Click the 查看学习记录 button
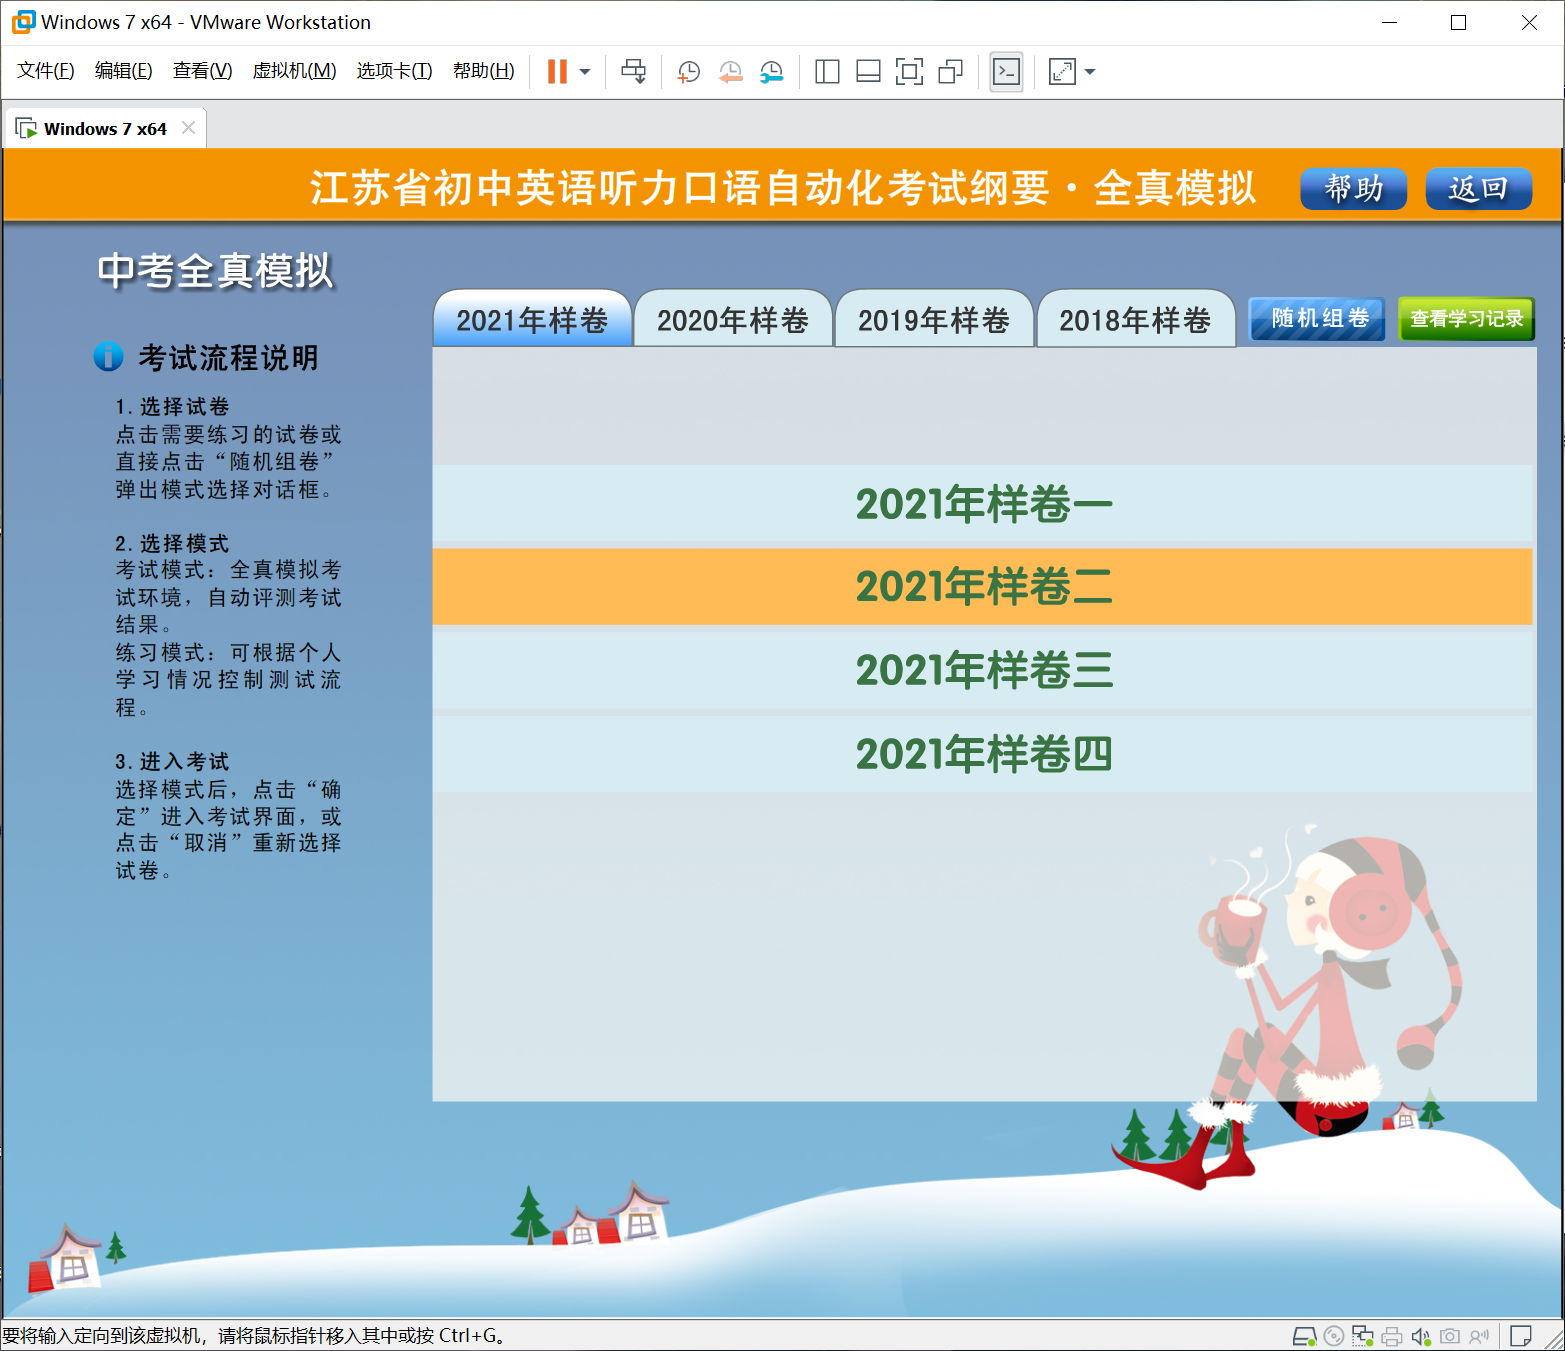This screenshot has width=1565, height=1351. pyautogui.click(x=1466, y=319)
